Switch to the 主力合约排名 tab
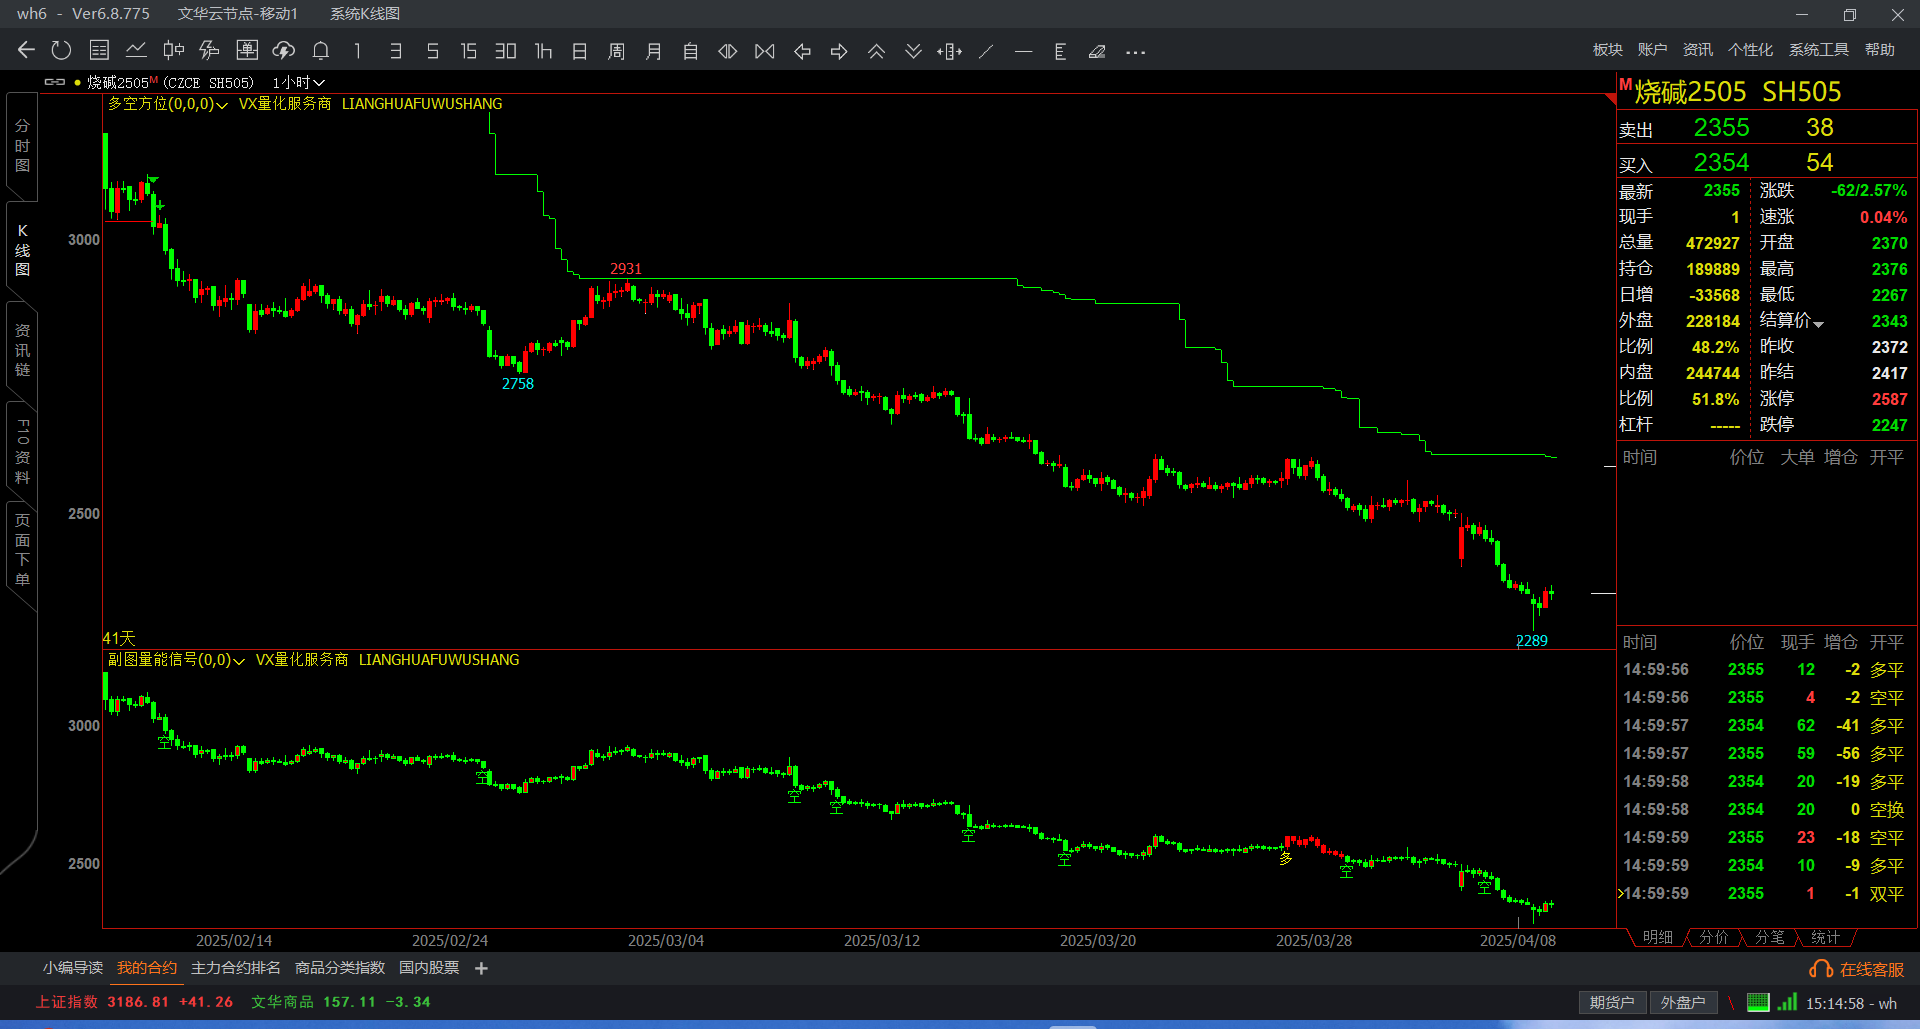 (235, 968)
